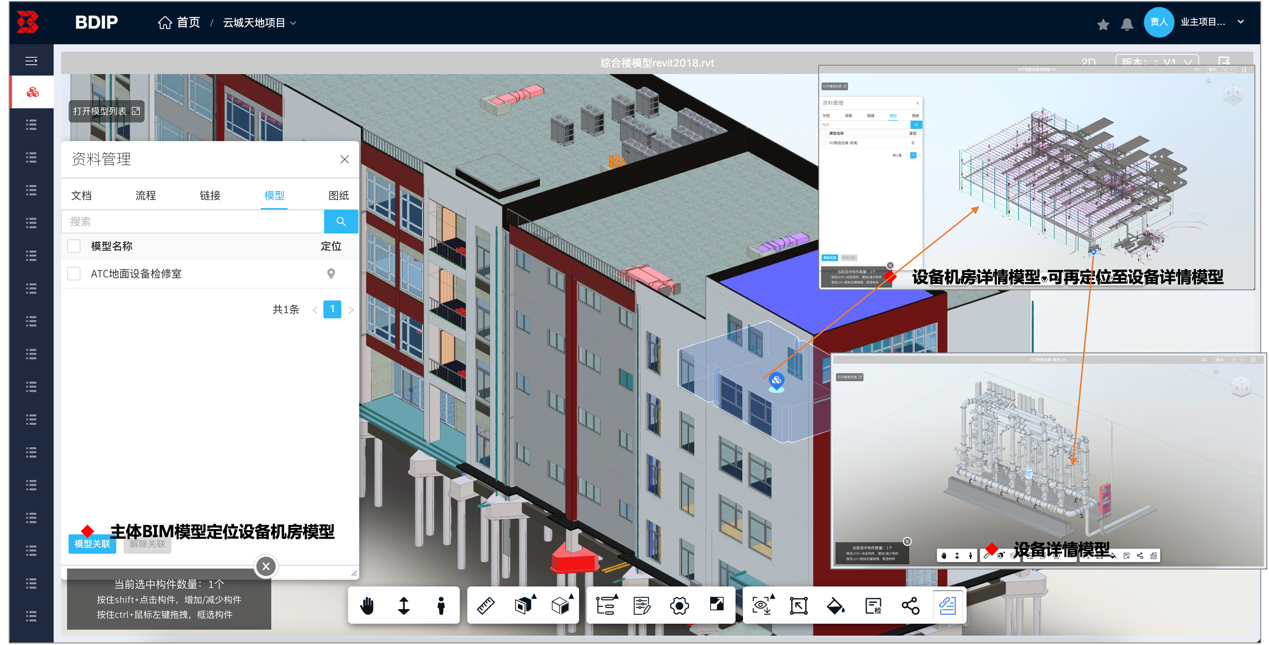This screenshot has width=1269, height=645.
Task: Click the 解除关联 button
Action: coord(148,544)
